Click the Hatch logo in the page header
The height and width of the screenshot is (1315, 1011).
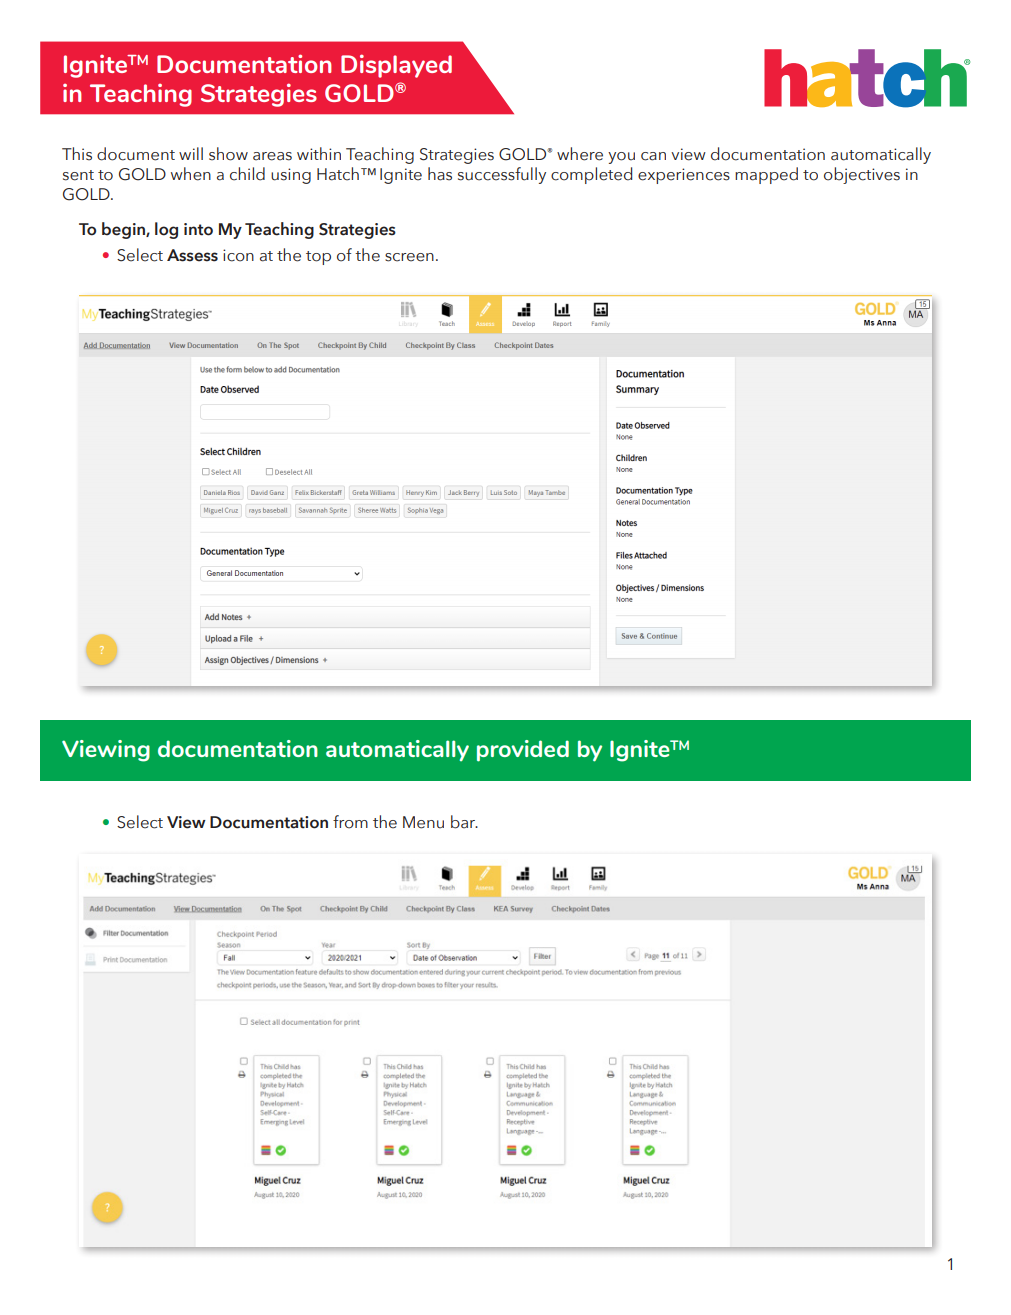867,78
